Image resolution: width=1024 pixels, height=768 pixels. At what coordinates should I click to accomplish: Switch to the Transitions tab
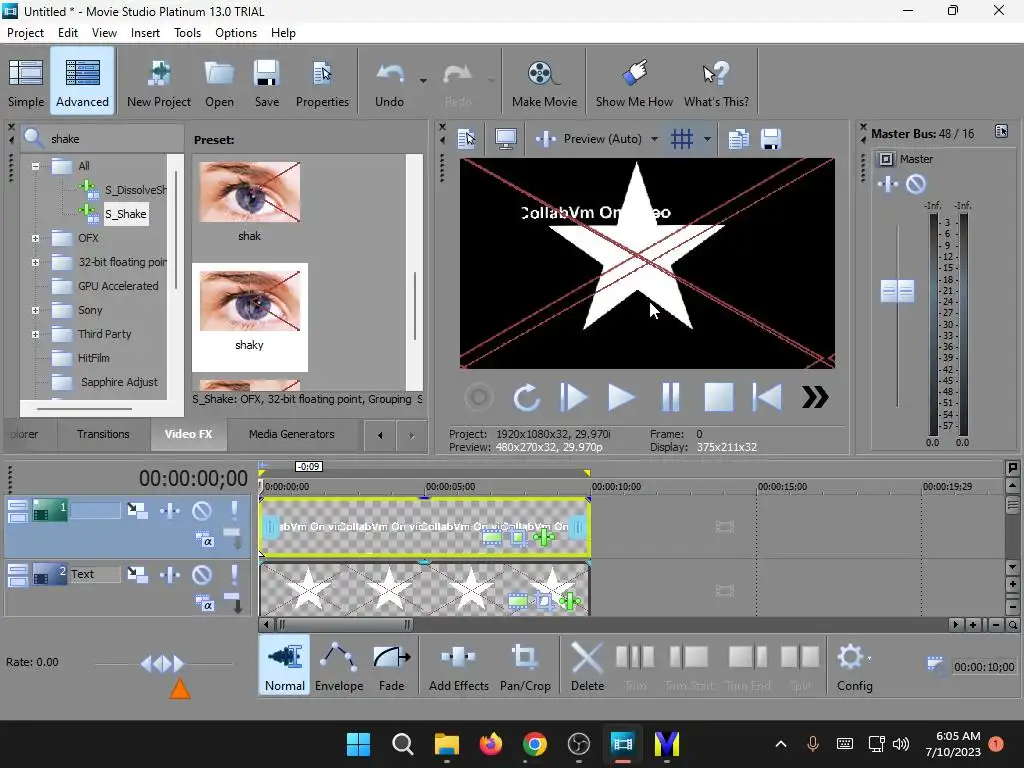[103, 434]
